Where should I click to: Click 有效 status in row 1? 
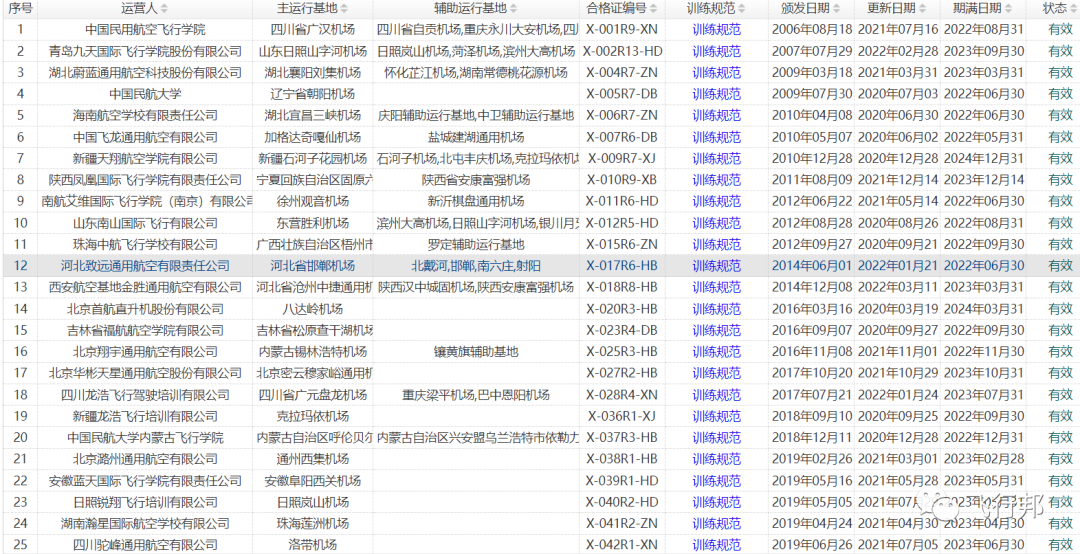1060,30
